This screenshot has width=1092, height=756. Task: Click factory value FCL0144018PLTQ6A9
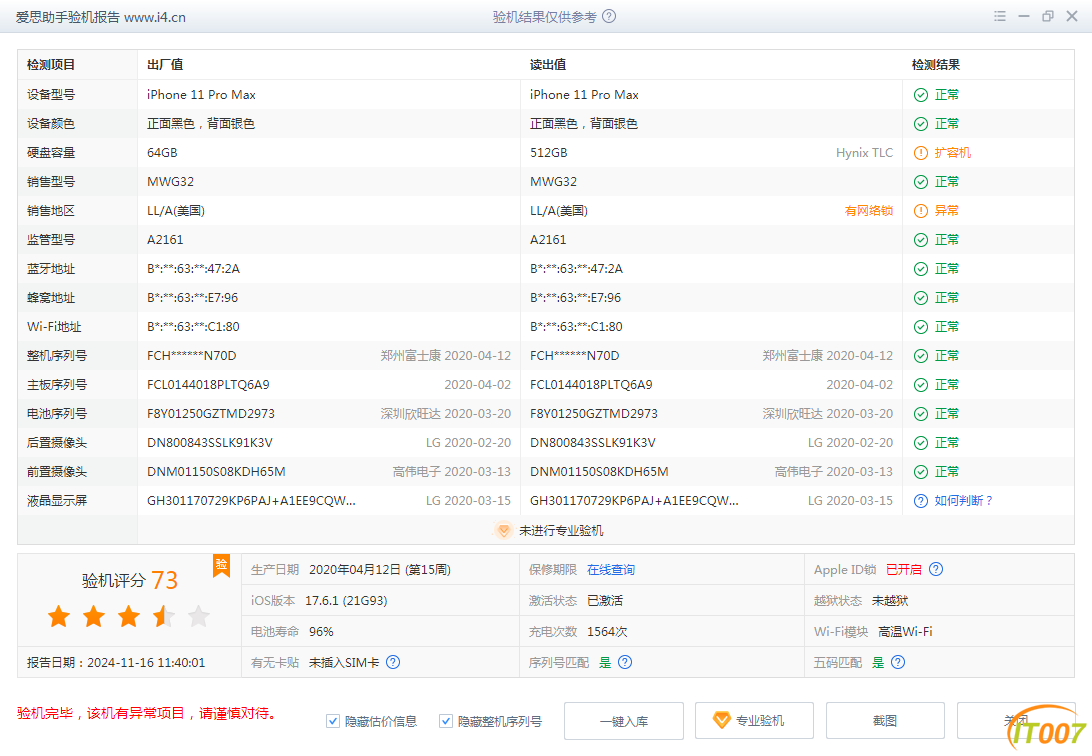(208, 385)
